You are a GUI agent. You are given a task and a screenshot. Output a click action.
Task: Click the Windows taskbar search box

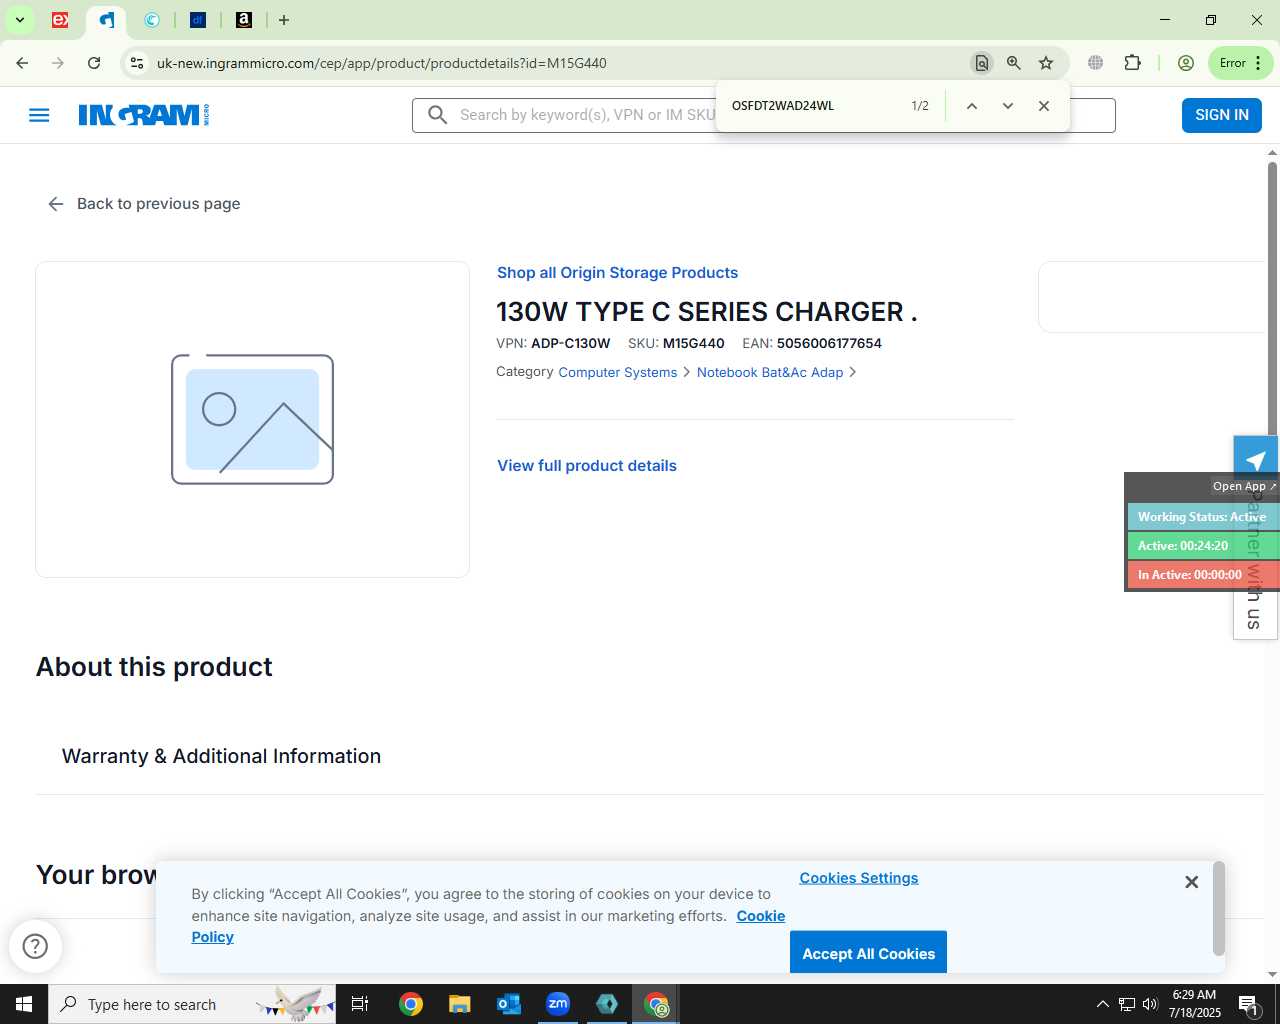[192, 1004]
